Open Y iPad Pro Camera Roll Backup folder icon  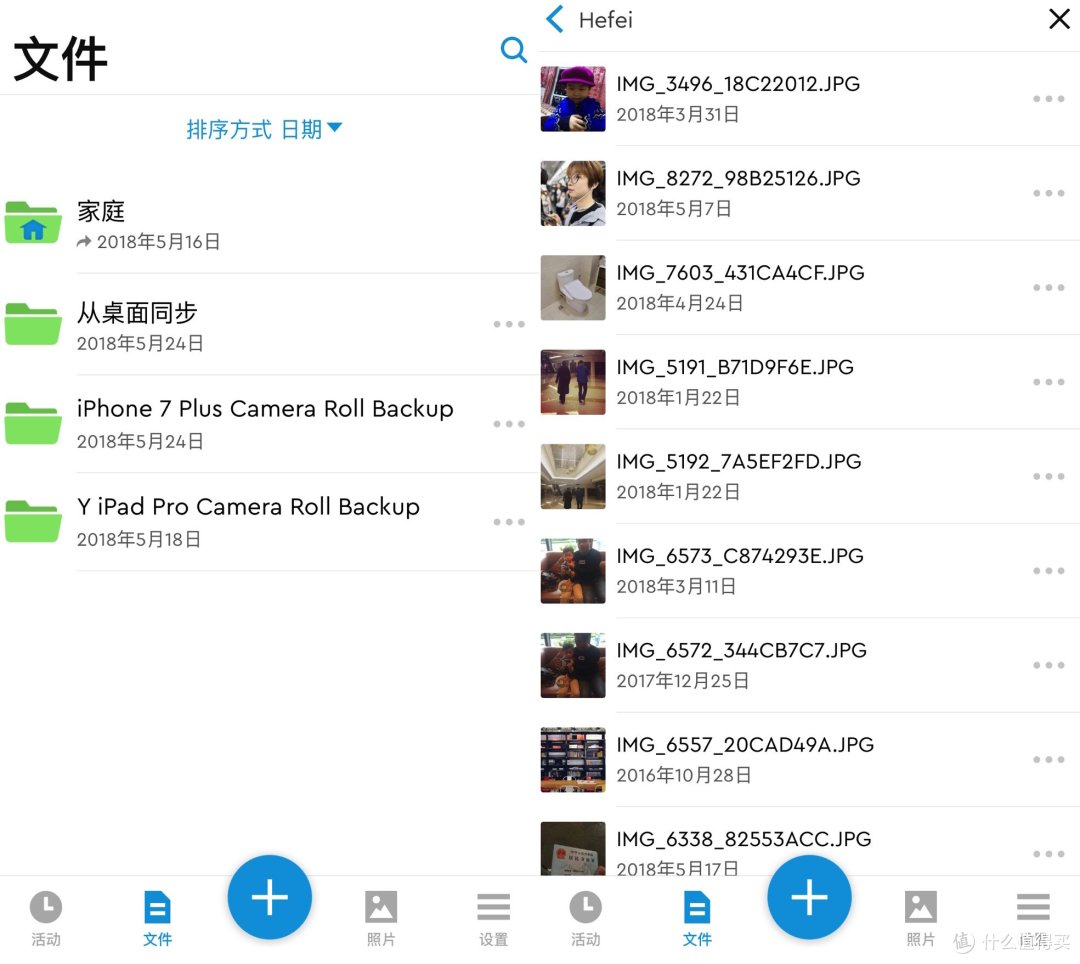click(x=32, y=521)
